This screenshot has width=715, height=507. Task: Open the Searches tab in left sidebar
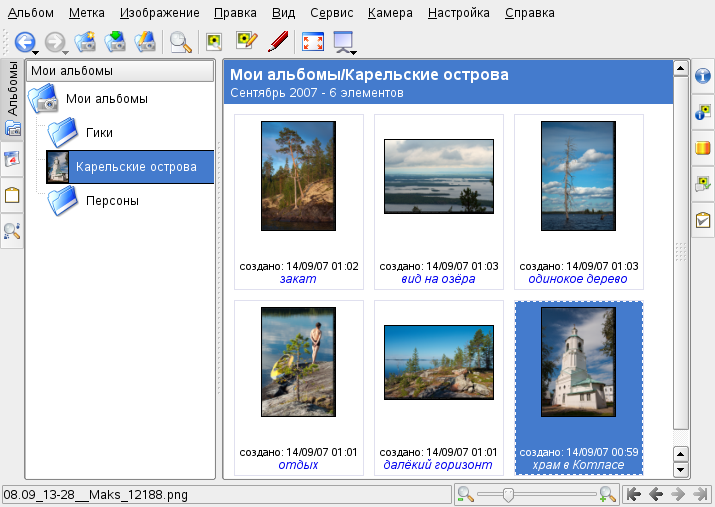[x=12, y=232]
